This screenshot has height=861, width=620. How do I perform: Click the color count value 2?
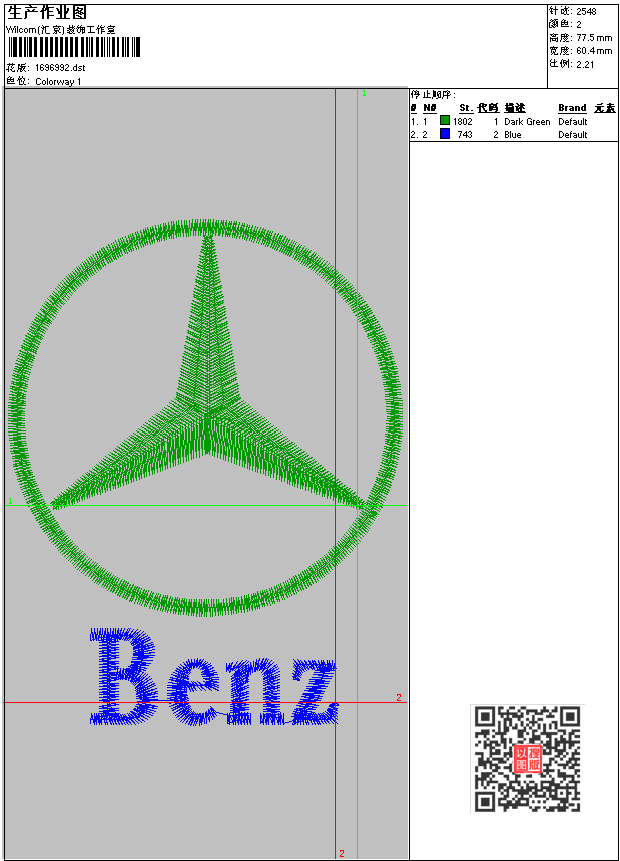[x=578, y=25]
